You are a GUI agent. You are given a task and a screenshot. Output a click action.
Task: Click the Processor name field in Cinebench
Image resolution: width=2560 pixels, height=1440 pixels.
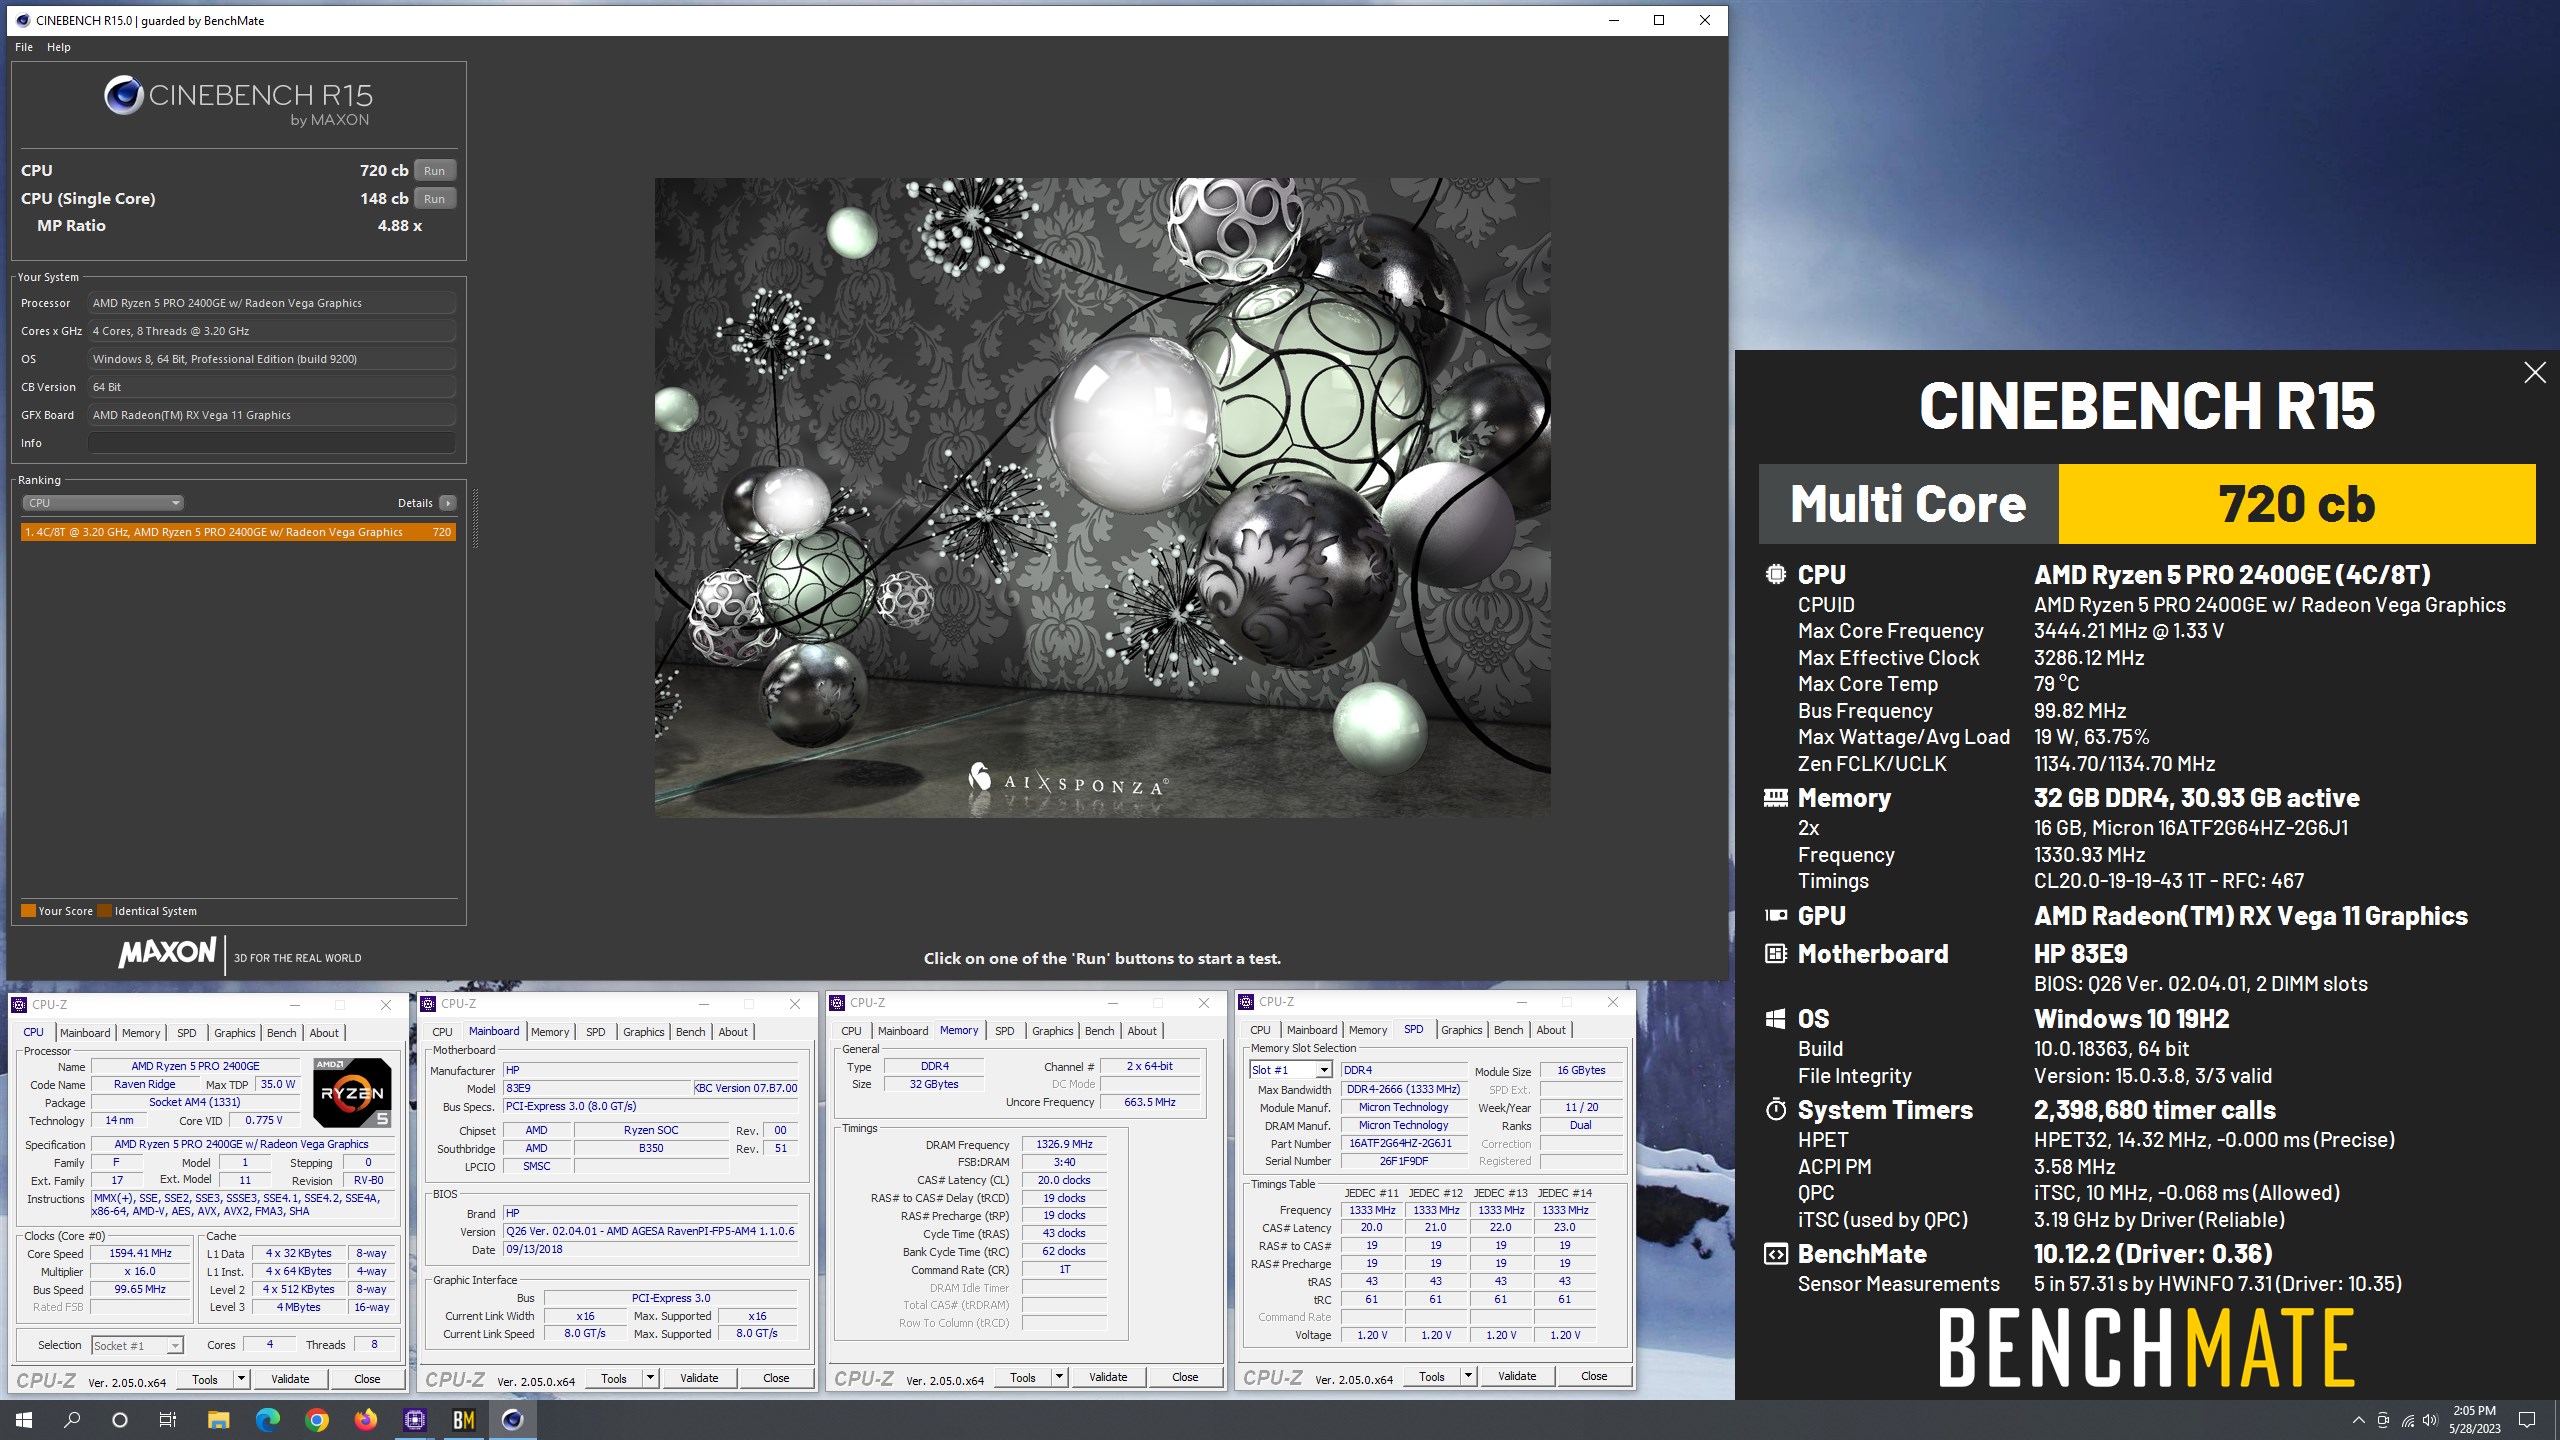pos(272,303)
